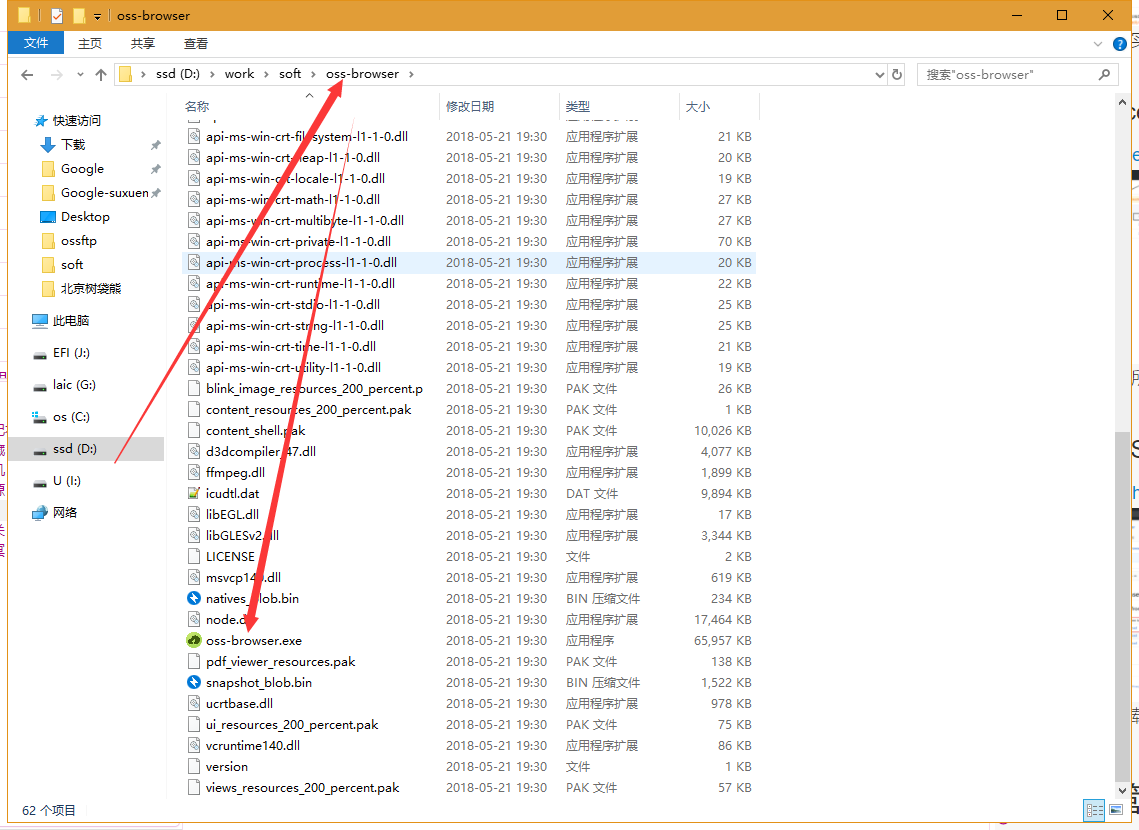The image size is (1139, 830).
Task: Open the Quick Access Toolbar customize dropdown
Action: [97, 16]
